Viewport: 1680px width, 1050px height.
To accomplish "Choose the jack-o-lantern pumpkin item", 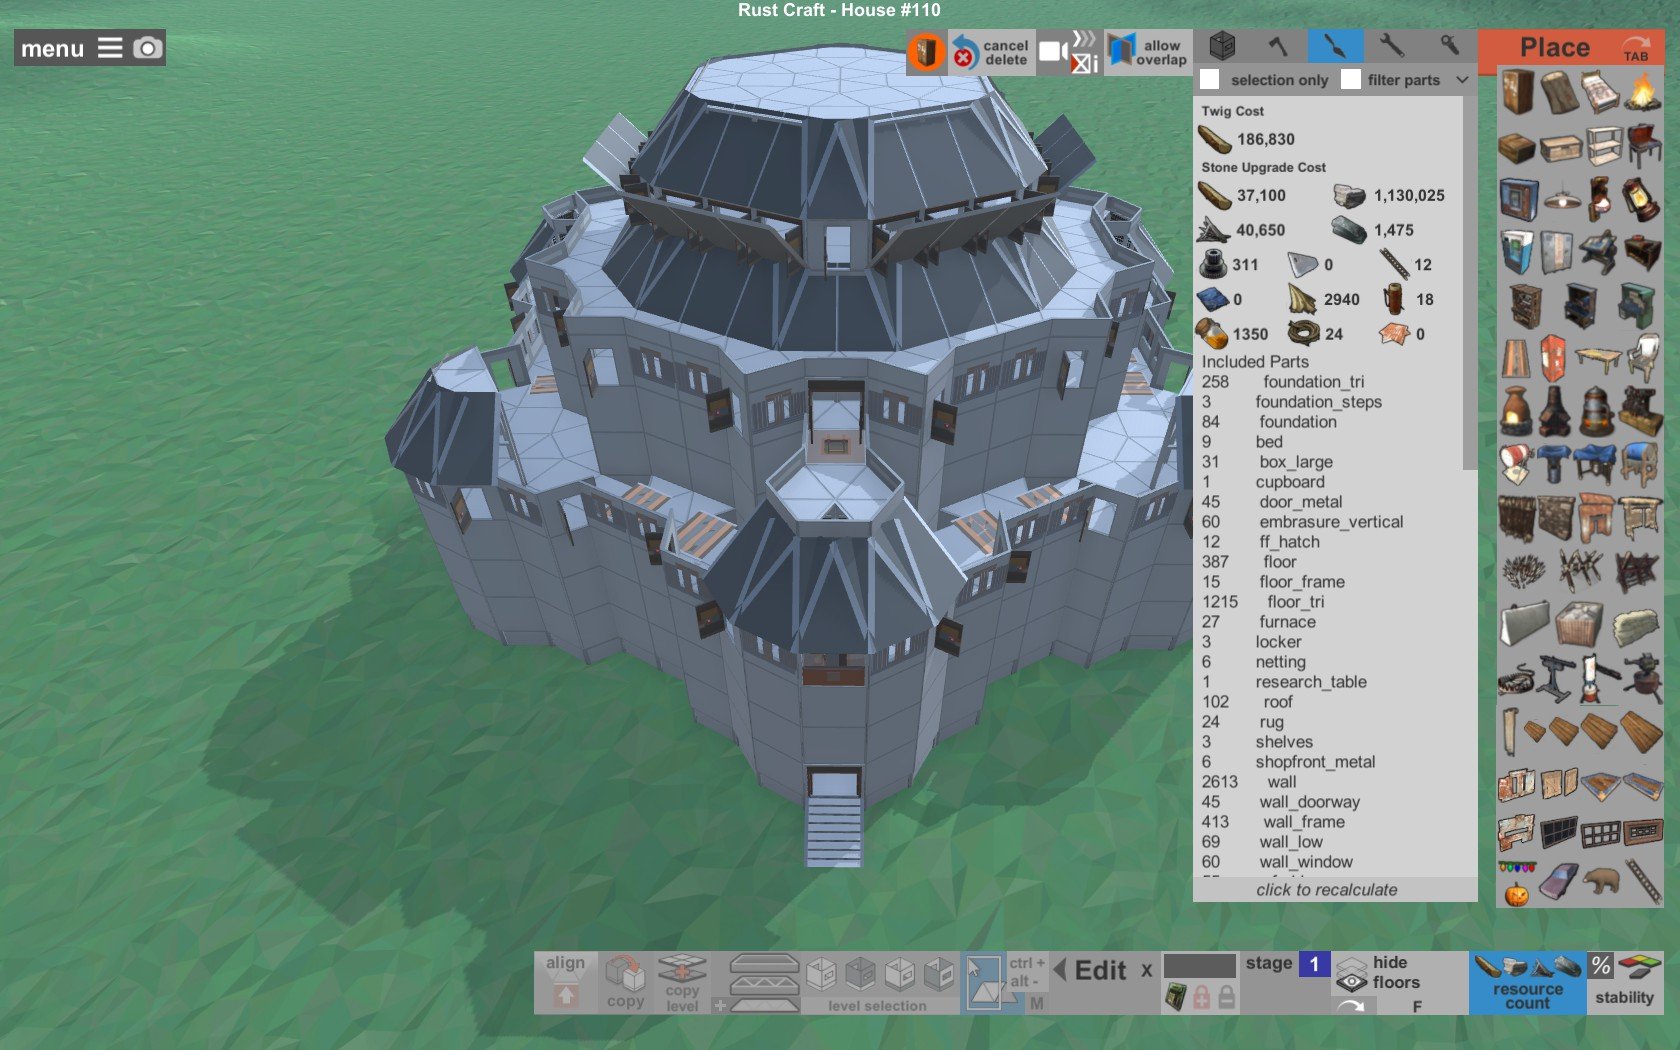I will click(x=1517, y=894).
